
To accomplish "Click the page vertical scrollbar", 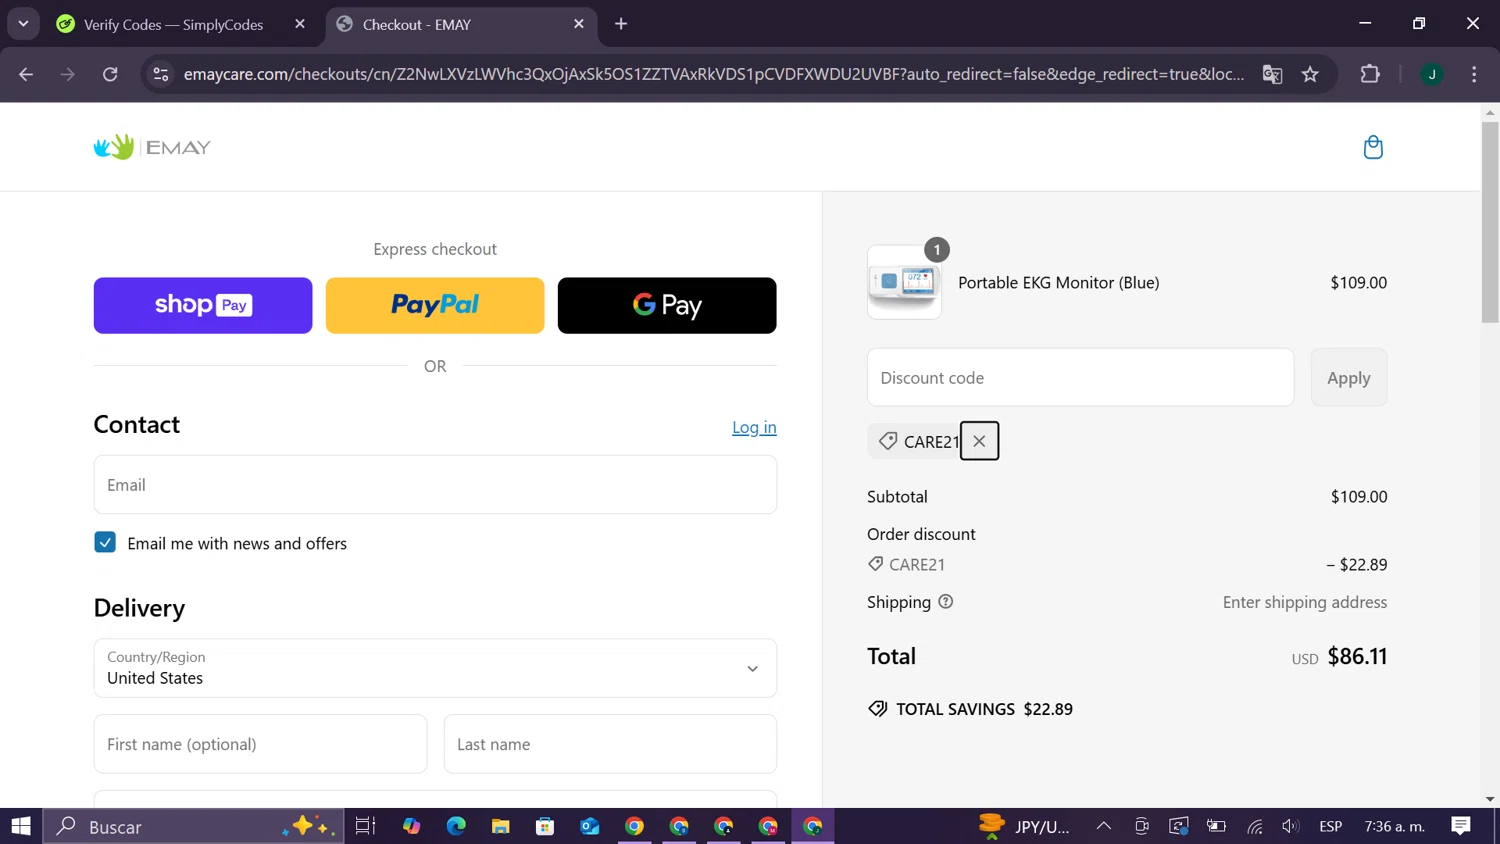I will pos(1490,223).
